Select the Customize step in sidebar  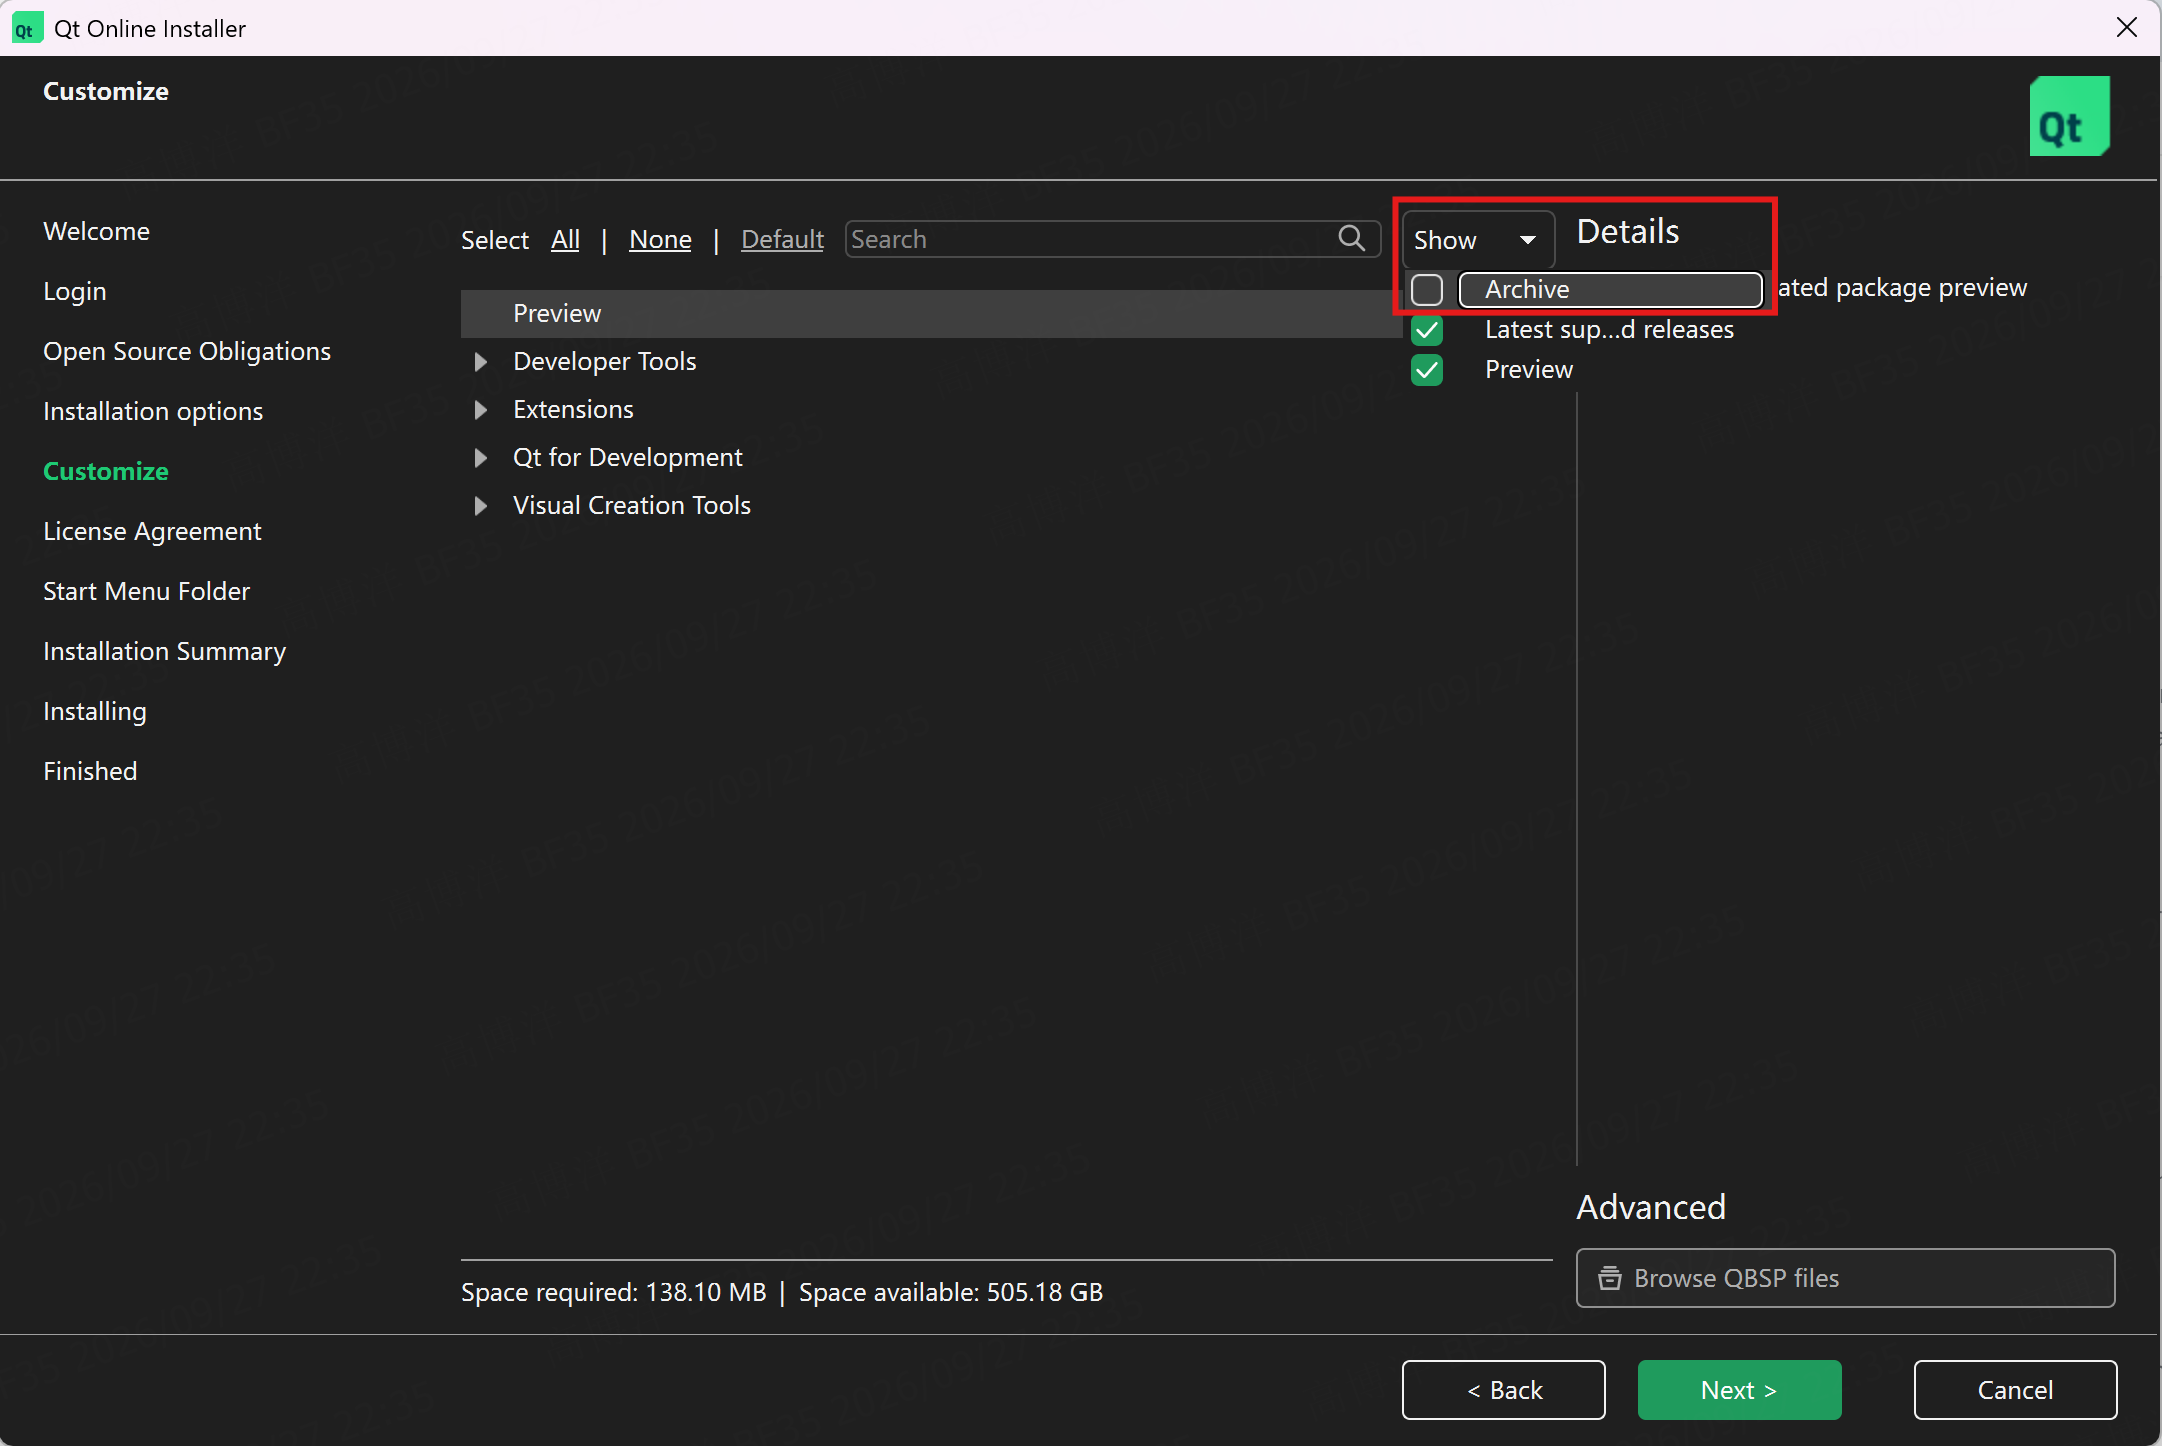pyautogui.click(x=106, y=471)
